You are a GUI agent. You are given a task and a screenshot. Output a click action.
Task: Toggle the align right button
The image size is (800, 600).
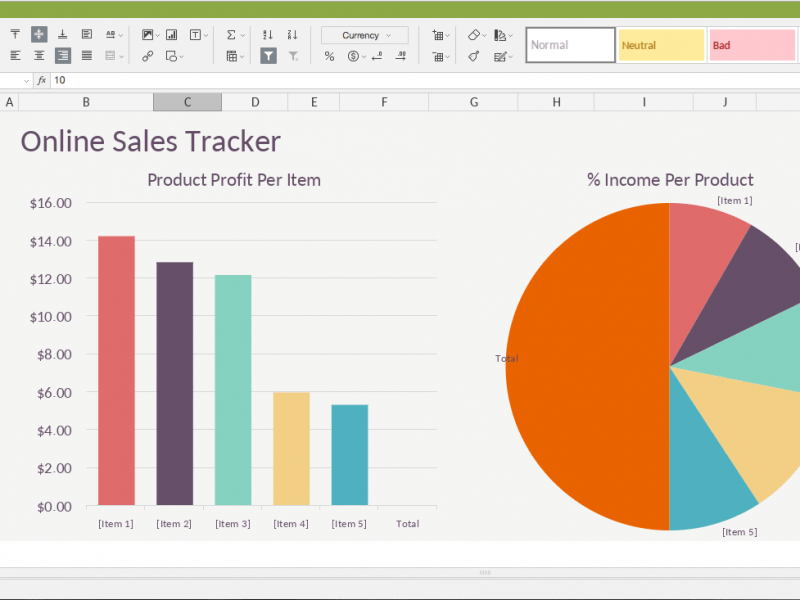(63, 56)
